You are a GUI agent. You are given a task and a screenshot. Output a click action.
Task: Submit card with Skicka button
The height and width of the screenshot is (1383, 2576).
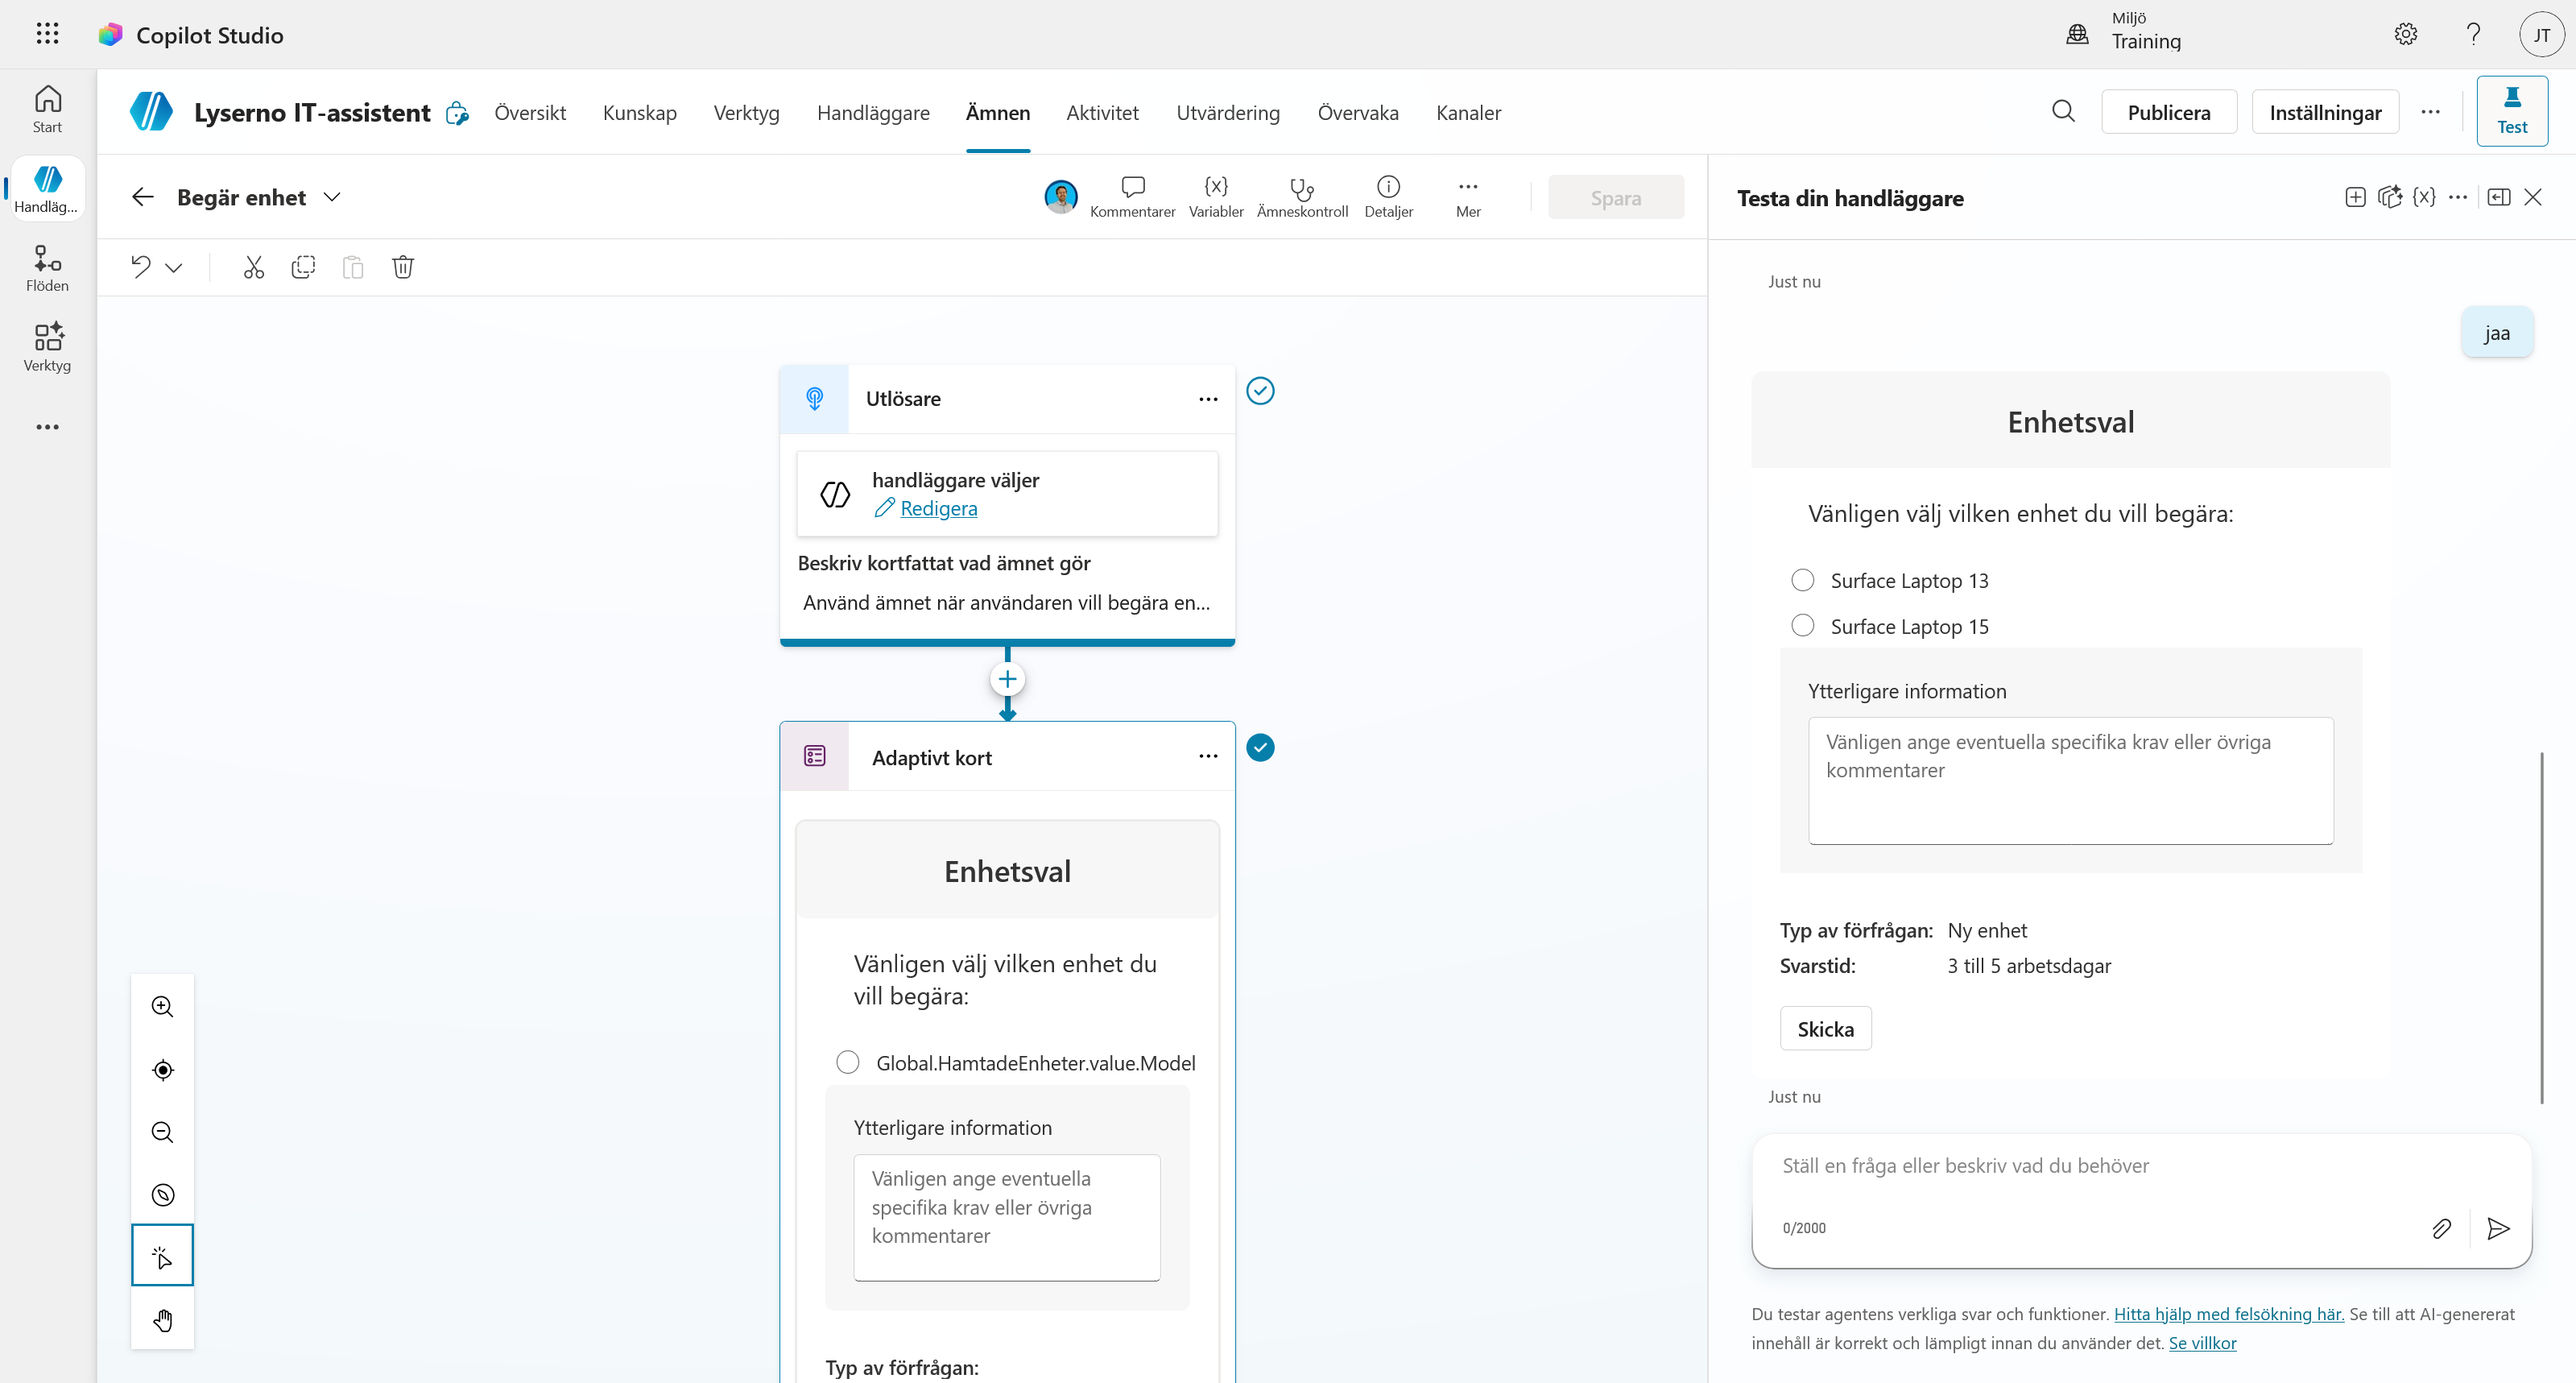[1825, 1028]
